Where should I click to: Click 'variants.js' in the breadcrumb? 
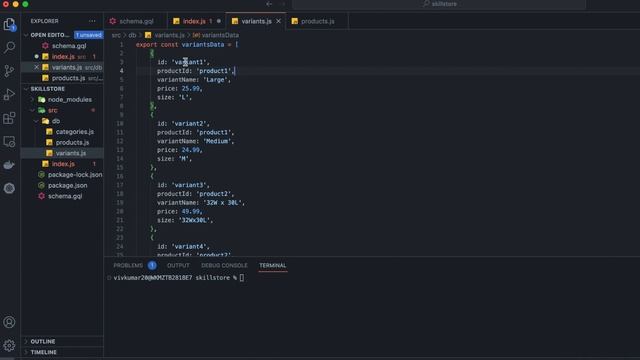click(x=169, y=36)
